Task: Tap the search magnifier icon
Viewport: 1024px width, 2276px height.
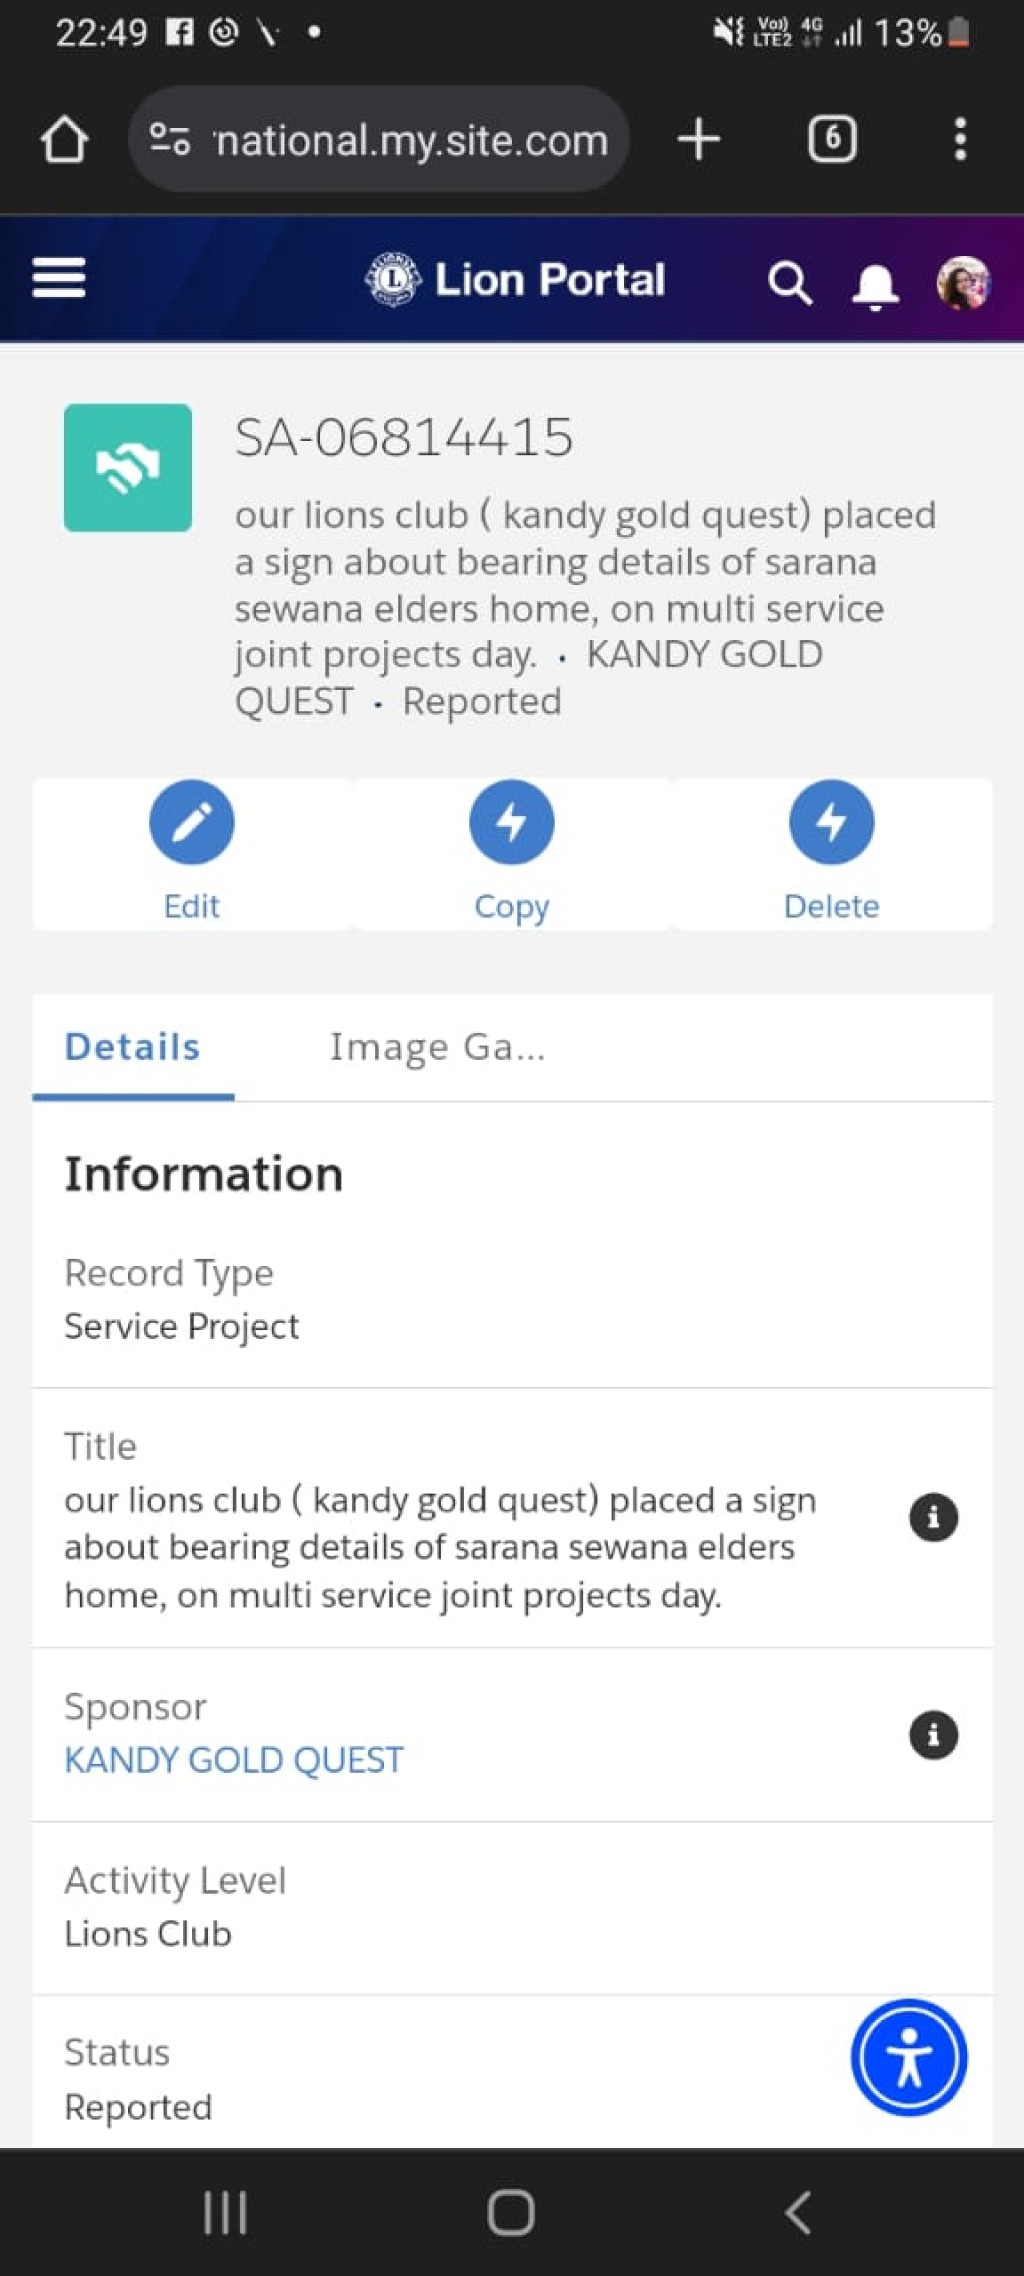Action: pyautogui.click(x=790, y=283)
